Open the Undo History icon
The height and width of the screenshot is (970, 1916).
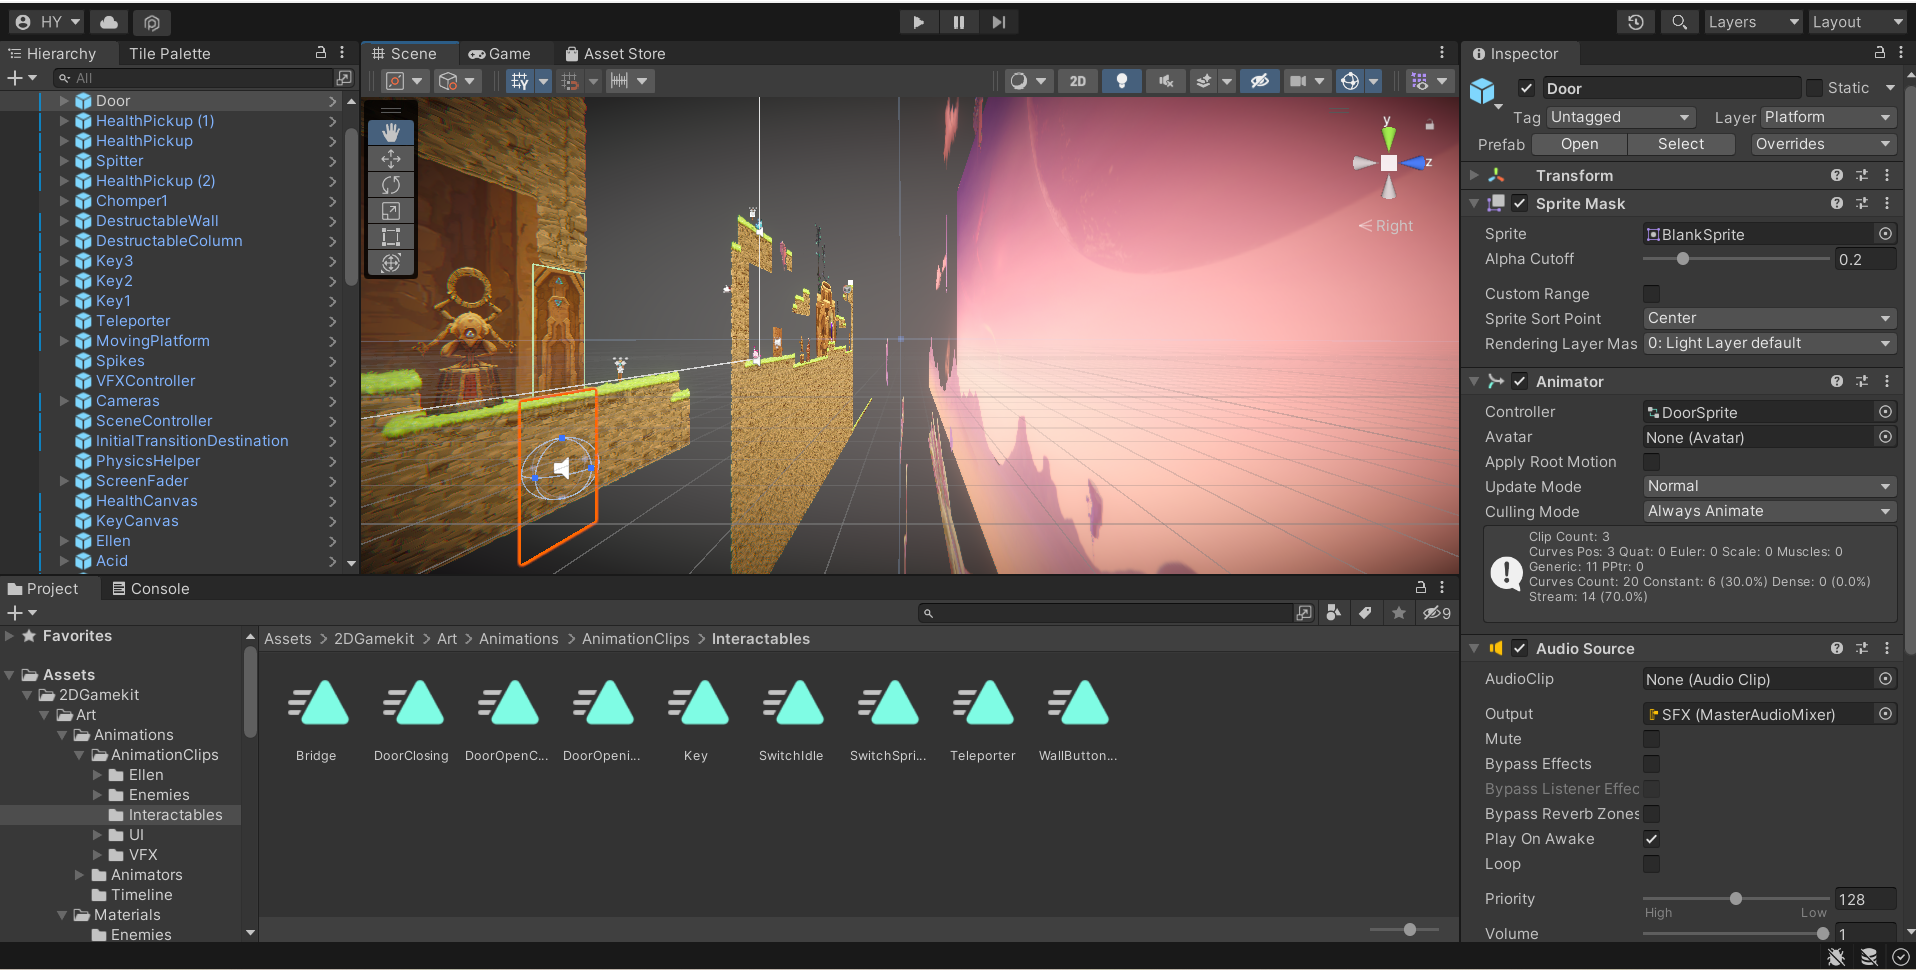coord(1636,22)
